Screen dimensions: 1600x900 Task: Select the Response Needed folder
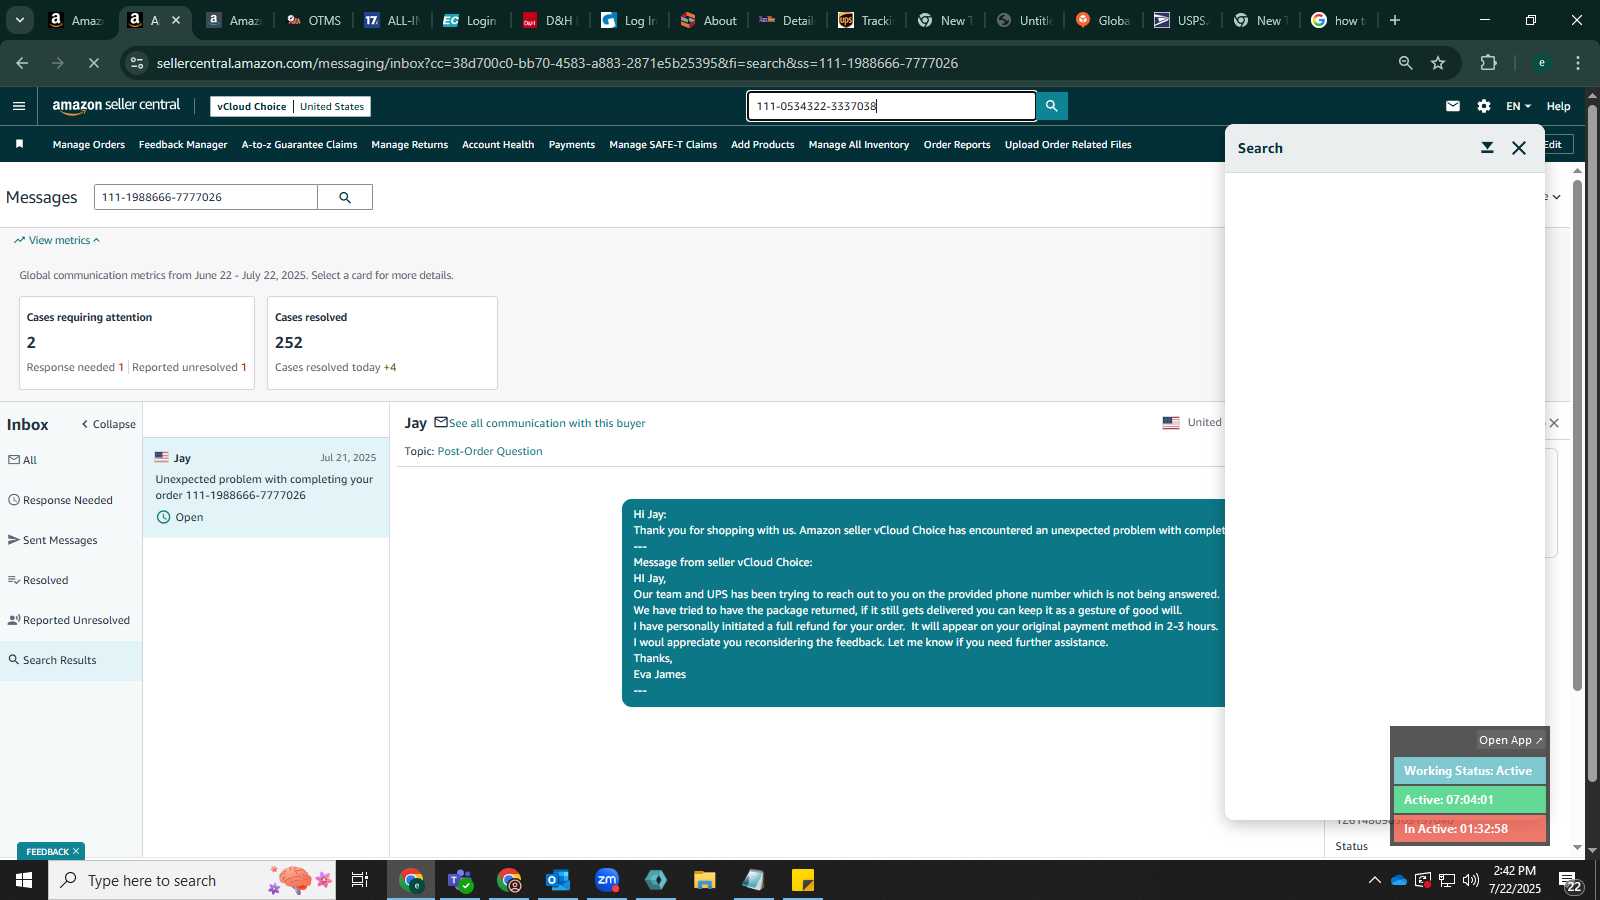pos(60,500)
